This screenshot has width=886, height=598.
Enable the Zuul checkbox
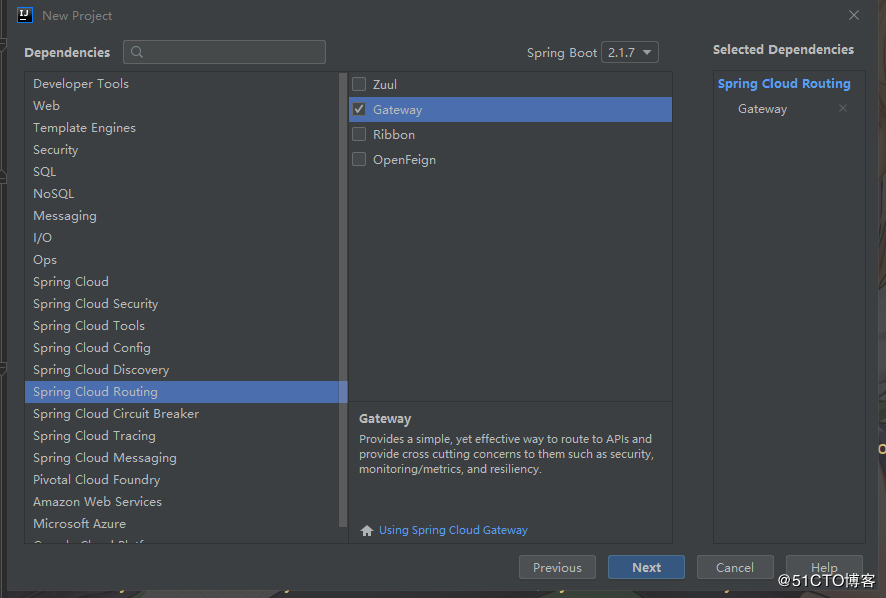(359, 84)
